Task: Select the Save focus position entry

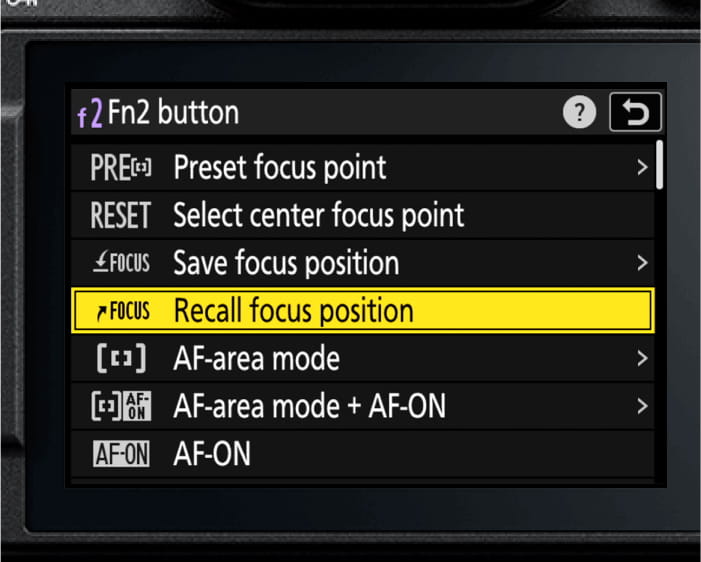Action: click(286, 263)
